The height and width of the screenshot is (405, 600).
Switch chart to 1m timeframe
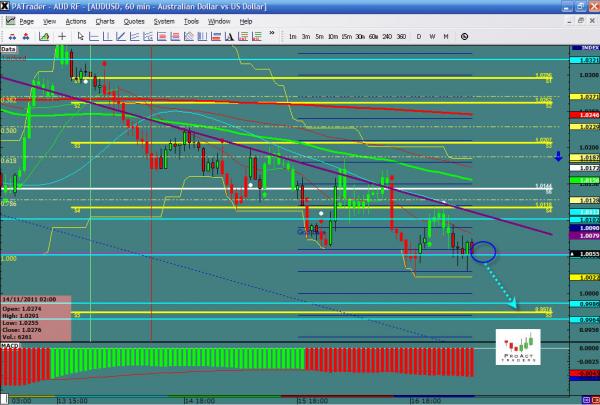point(291,36)
